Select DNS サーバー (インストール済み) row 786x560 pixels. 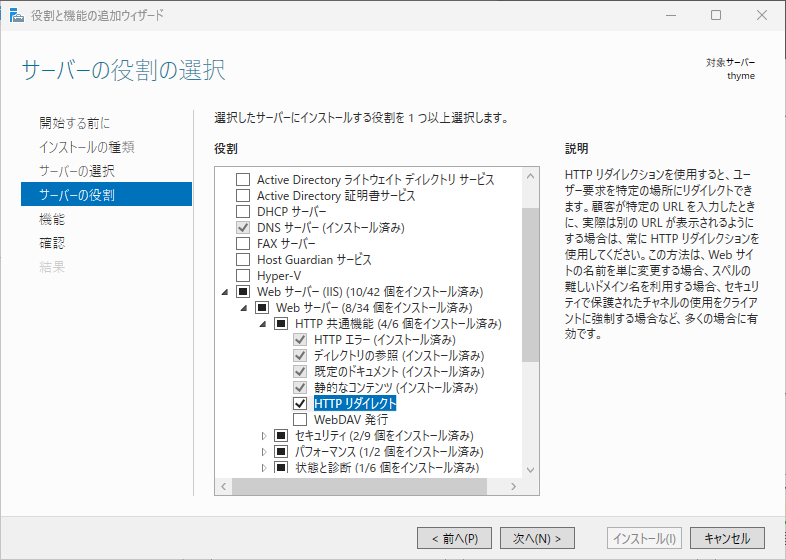[331, 228]
